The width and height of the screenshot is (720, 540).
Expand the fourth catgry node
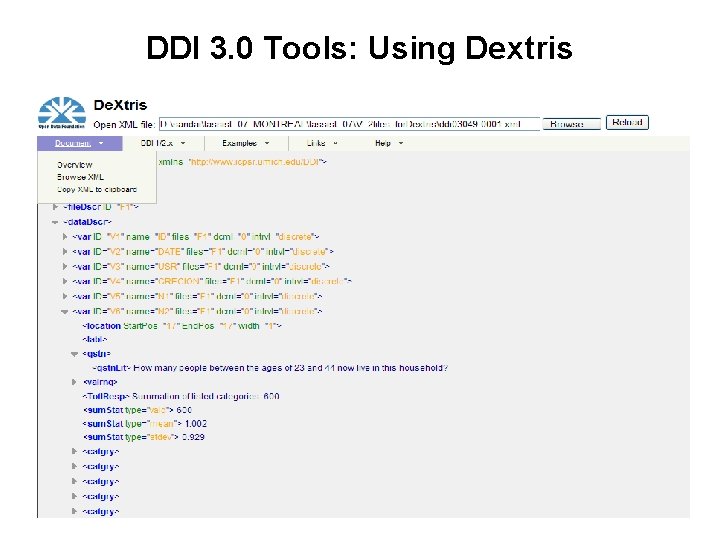pyautogui.click(x=74, y=496)
